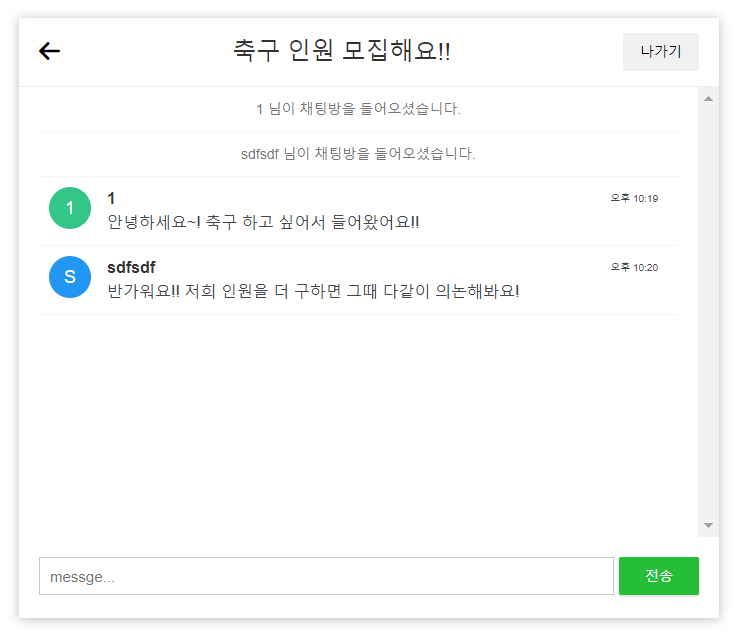The height and width of the screenshot is (637, 741).
Task: Click the timestamp 오후 10:20
Action: (634, 267)
